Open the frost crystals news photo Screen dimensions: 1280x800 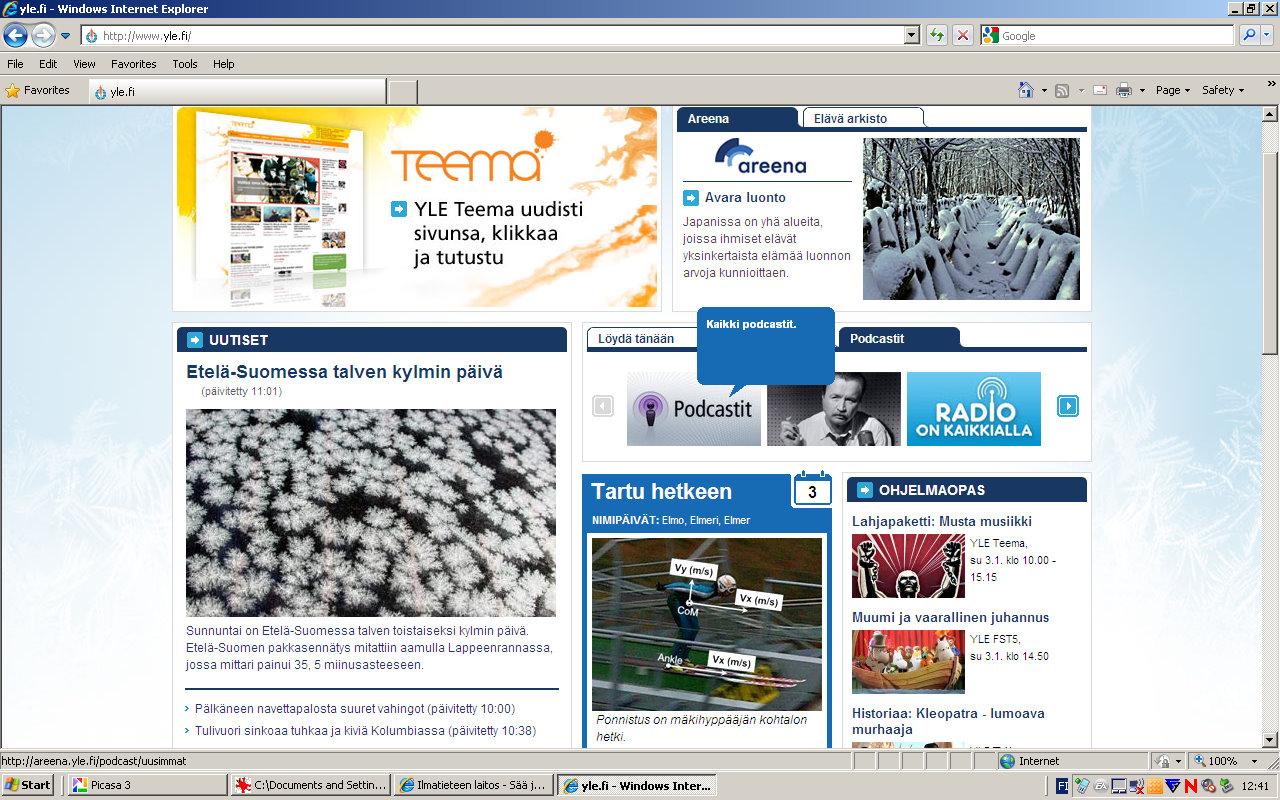click(x=371, y=513)
